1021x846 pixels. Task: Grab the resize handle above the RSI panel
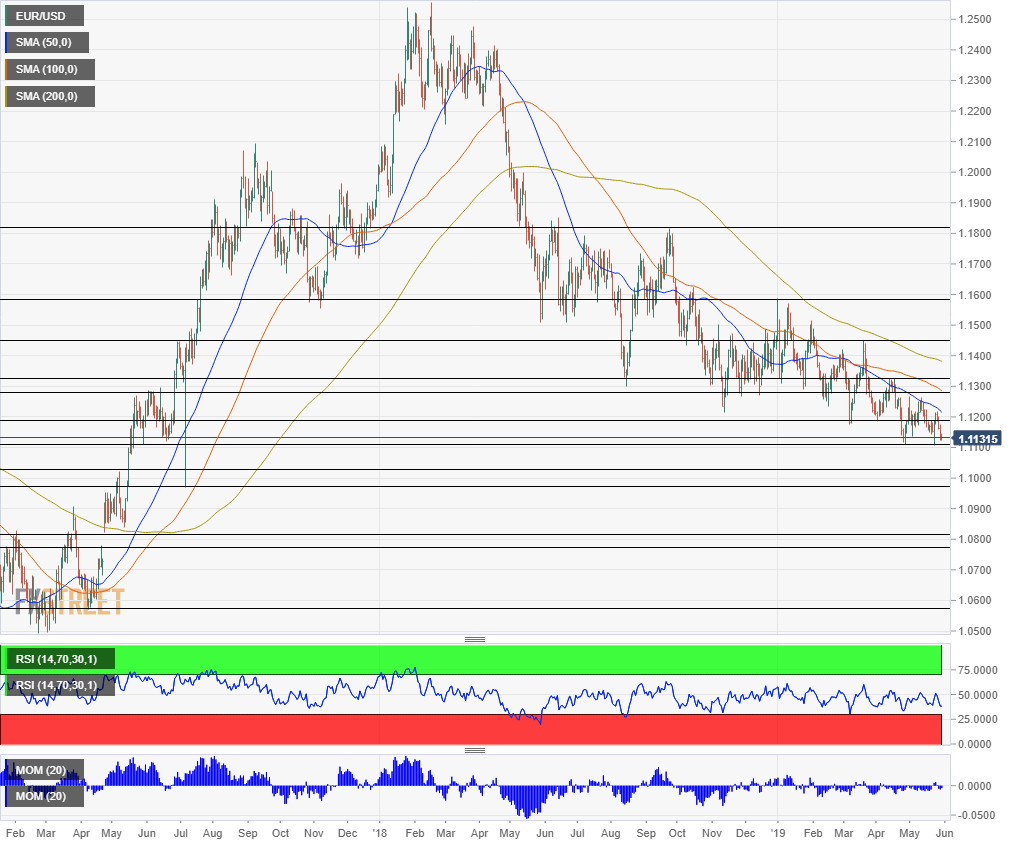point(474,639)
